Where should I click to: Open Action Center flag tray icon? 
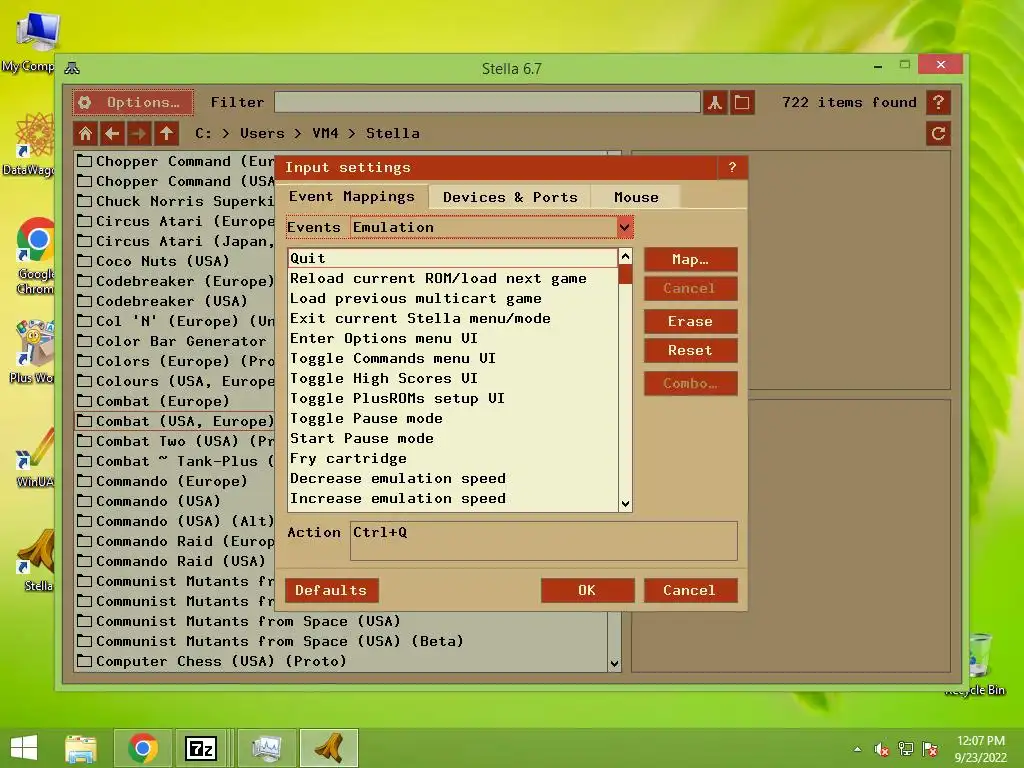tap(930, 749)
